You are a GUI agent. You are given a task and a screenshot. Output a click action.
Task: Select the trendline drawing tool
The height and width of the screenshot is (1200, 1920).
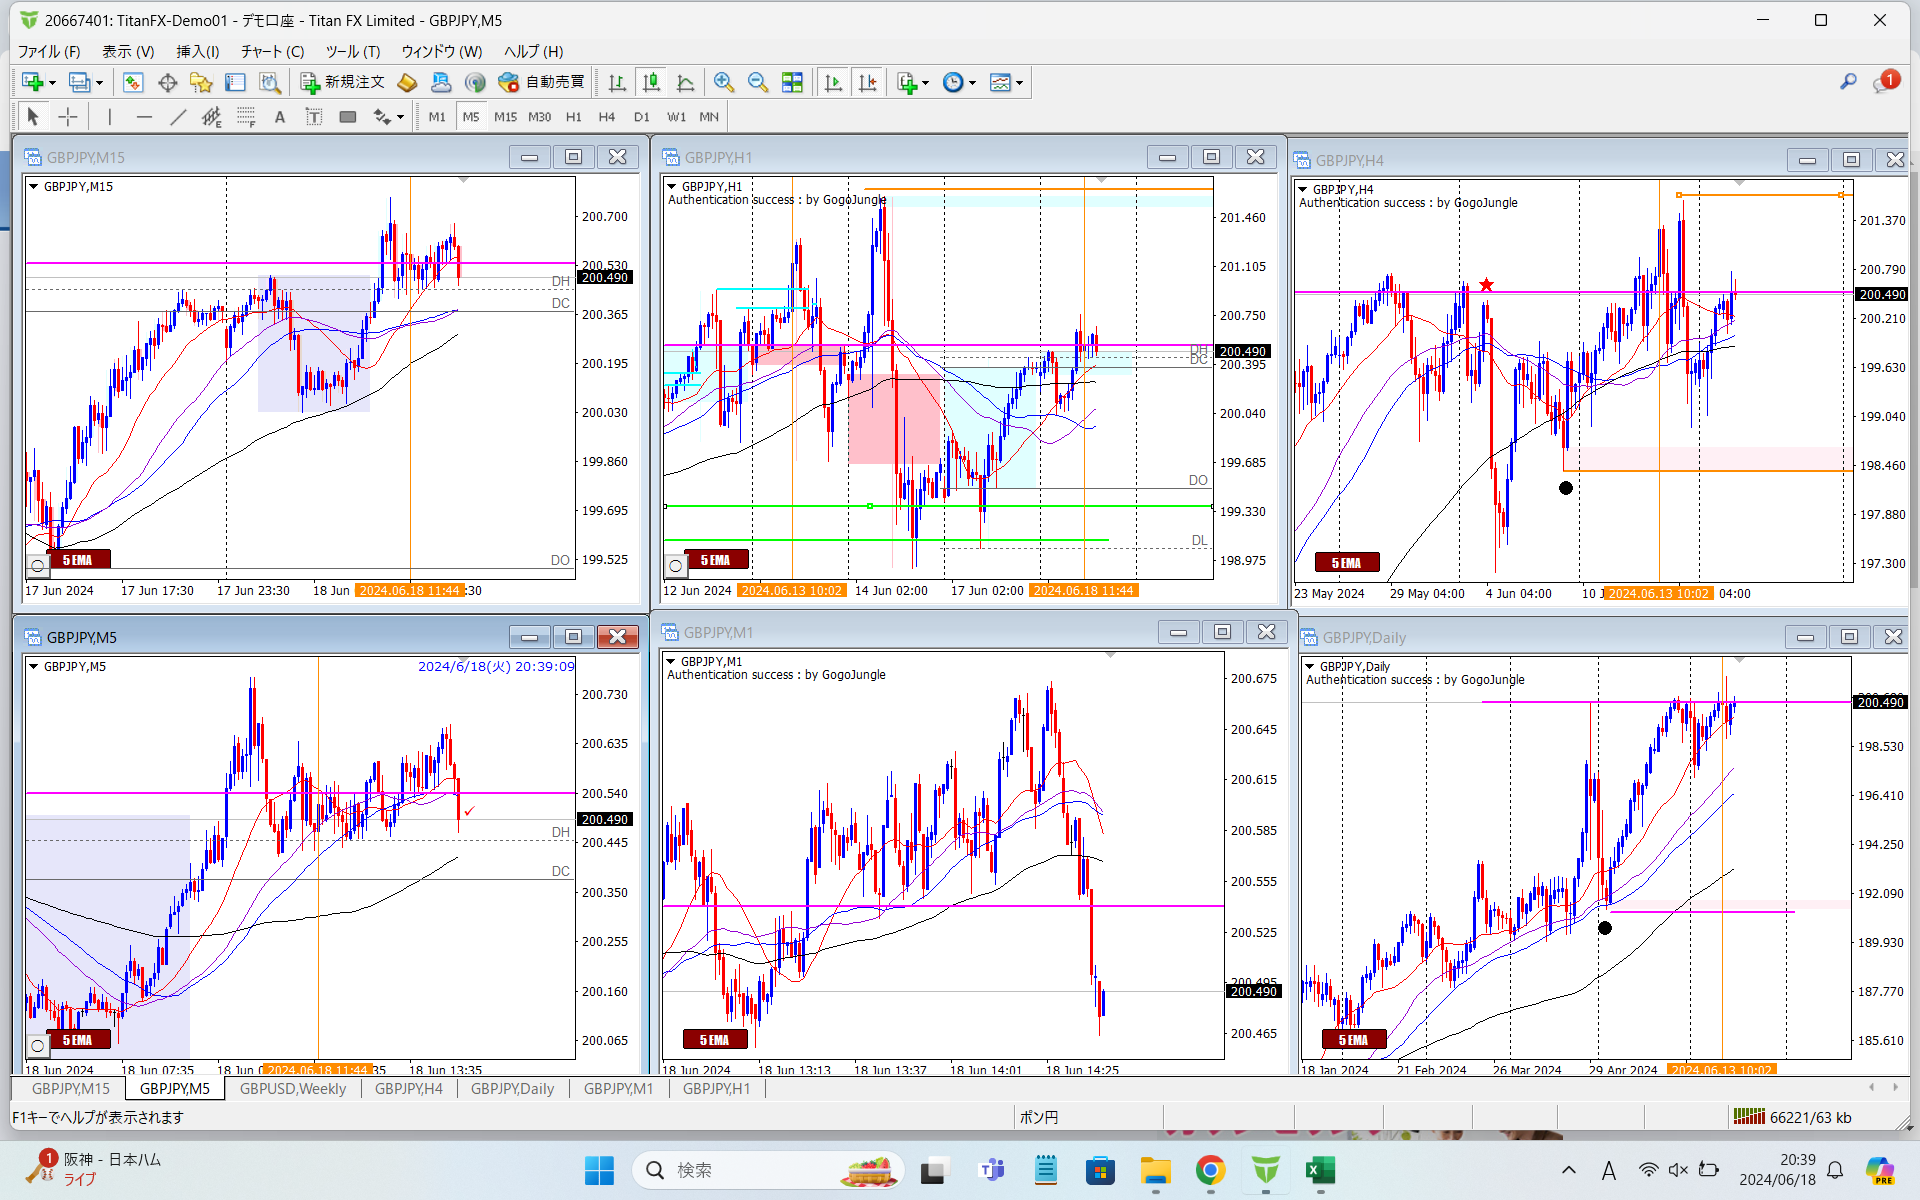click(178, 117)
